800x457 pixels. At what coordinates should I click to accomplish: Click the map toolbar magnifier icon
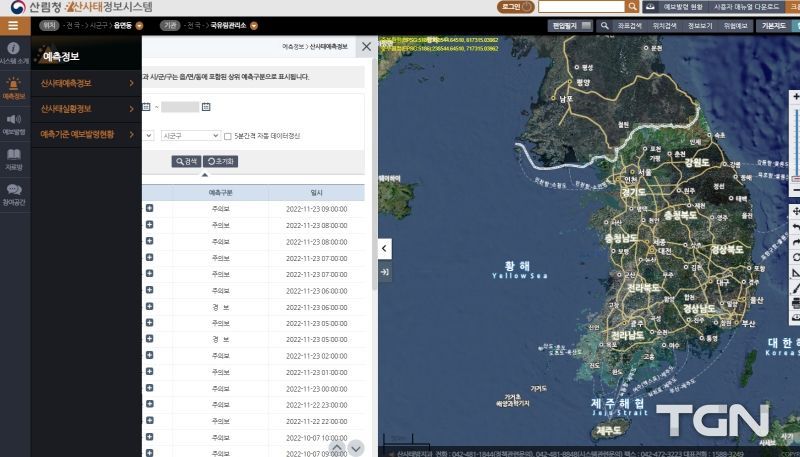[605, 26]
